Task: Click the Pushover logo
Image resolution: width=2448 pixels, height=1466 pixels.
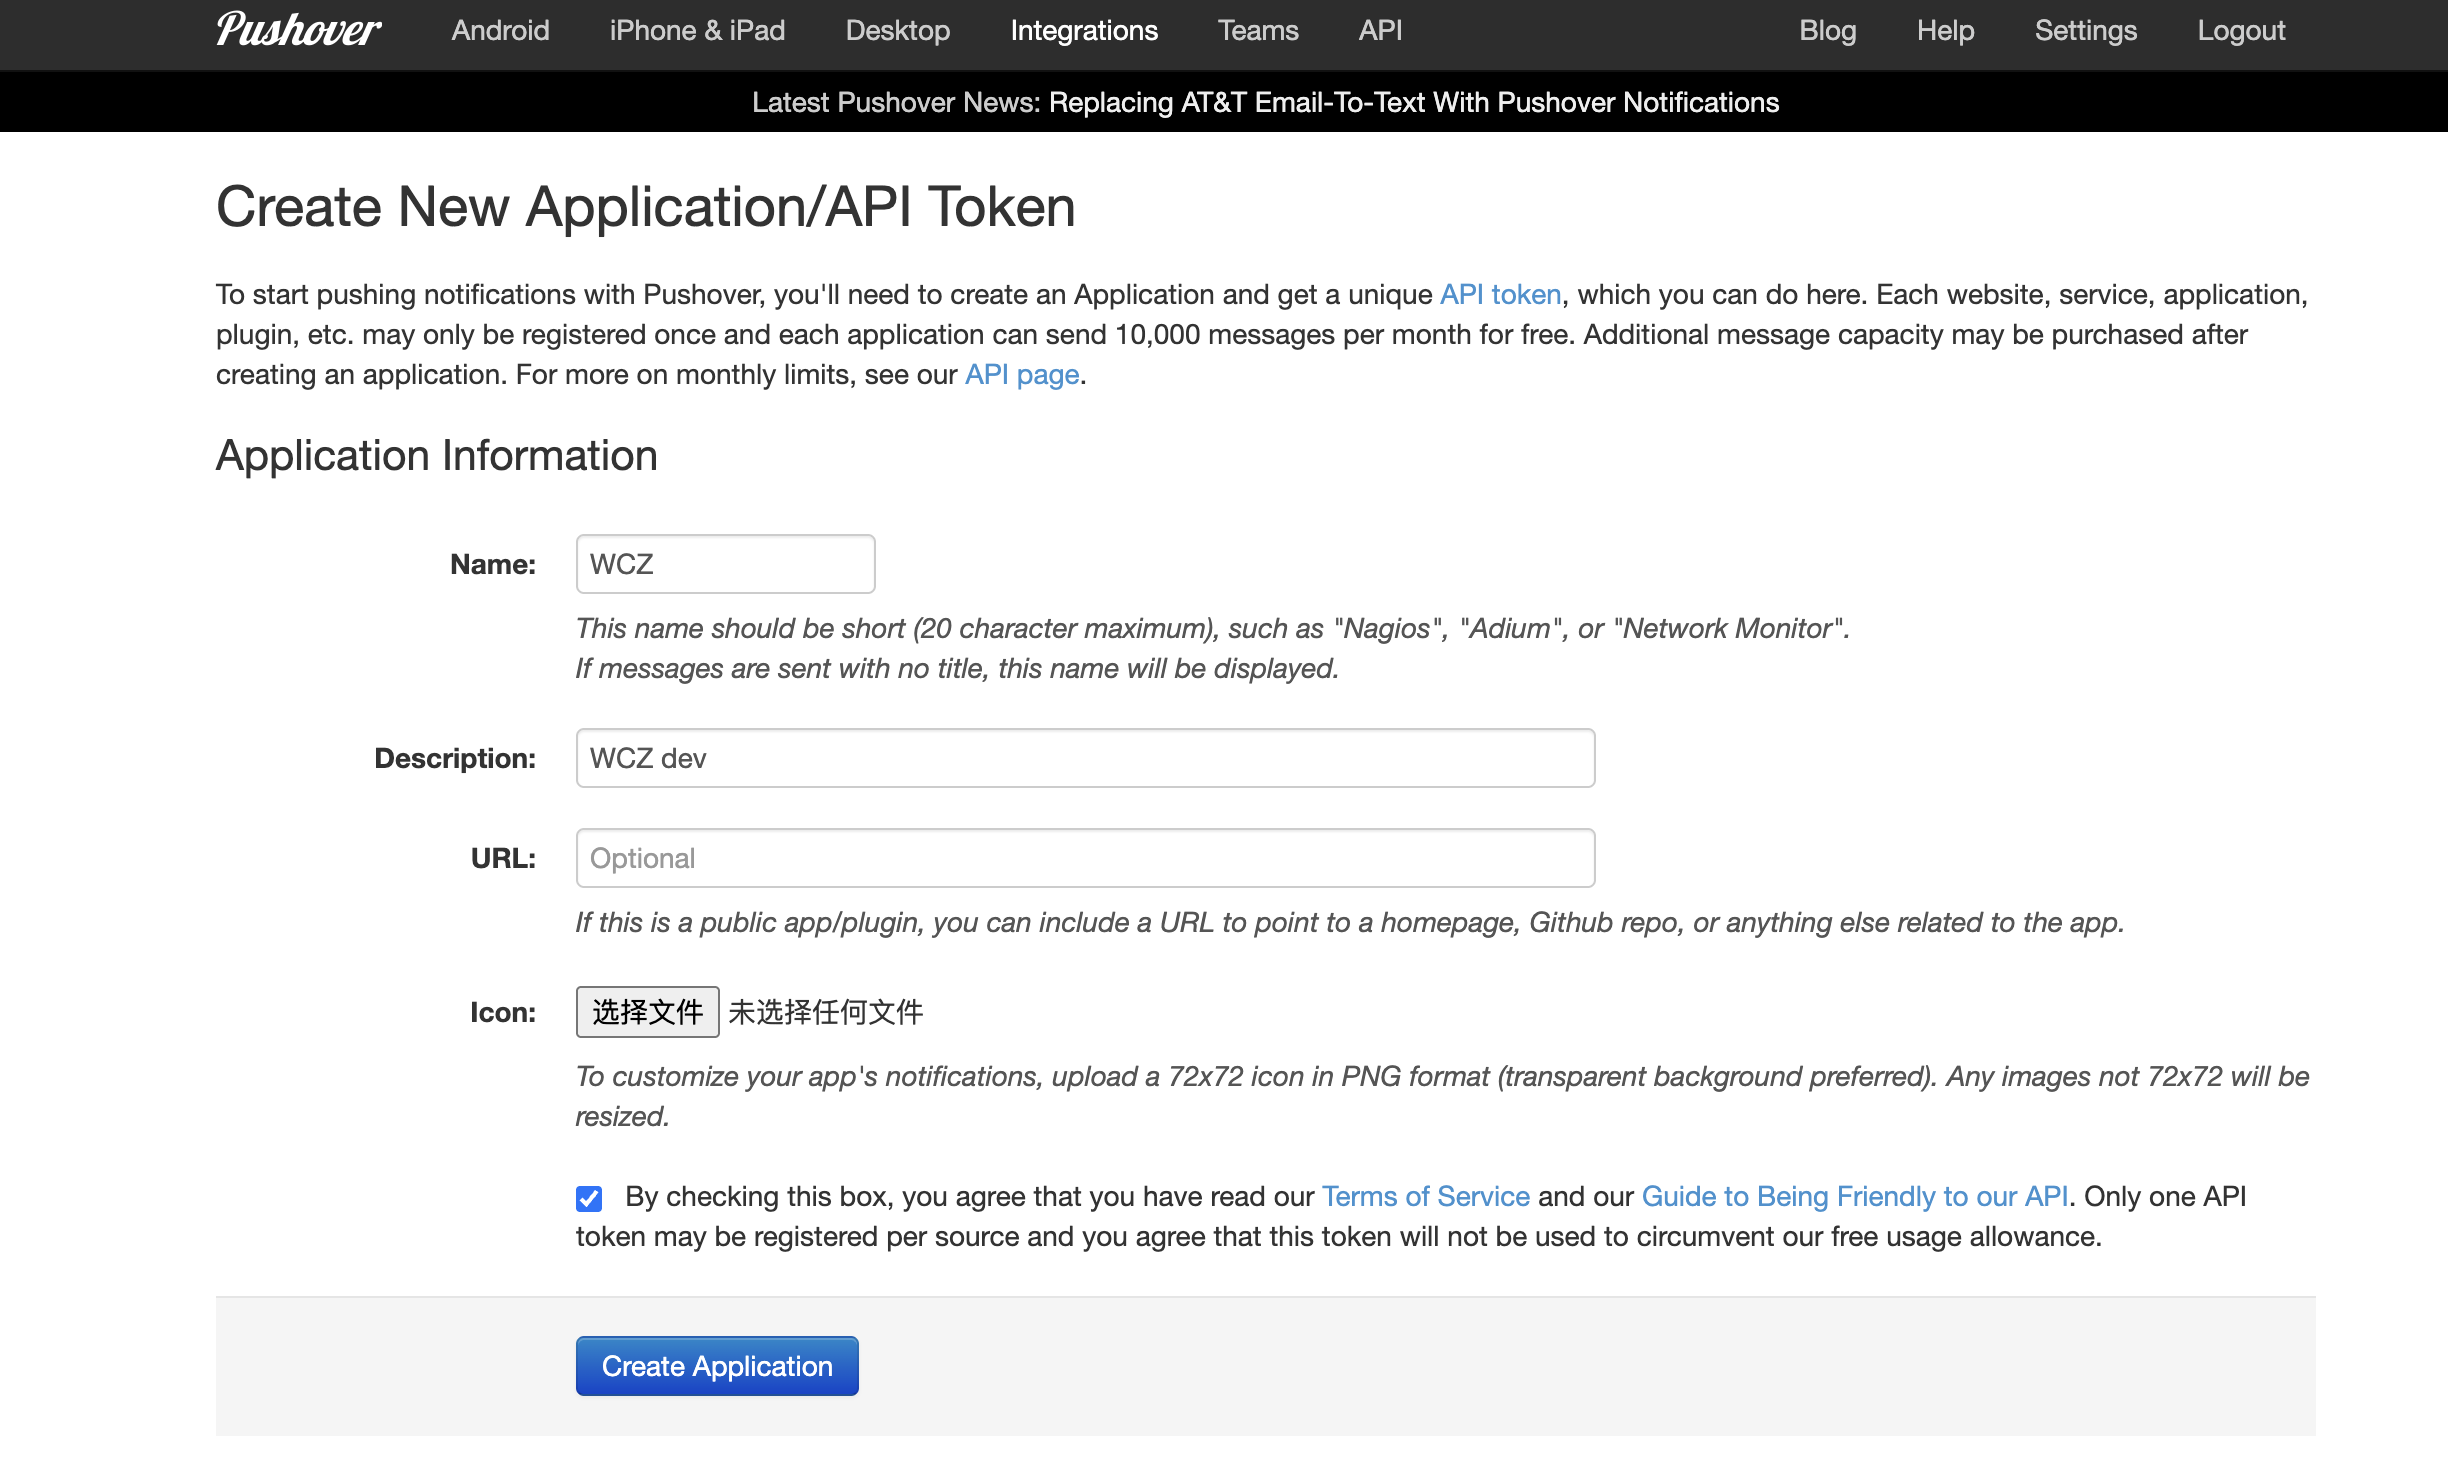Action: tap(298, 30)
